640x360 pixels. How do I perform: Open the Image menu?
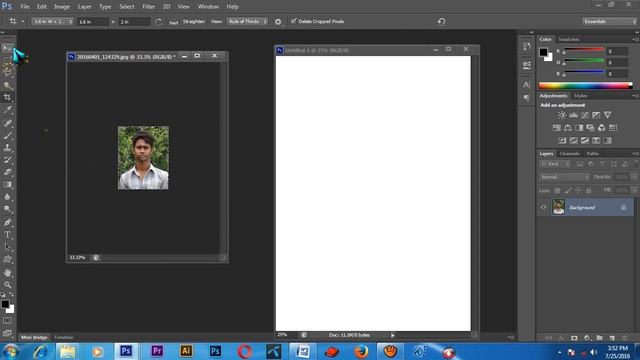(62, 7)
